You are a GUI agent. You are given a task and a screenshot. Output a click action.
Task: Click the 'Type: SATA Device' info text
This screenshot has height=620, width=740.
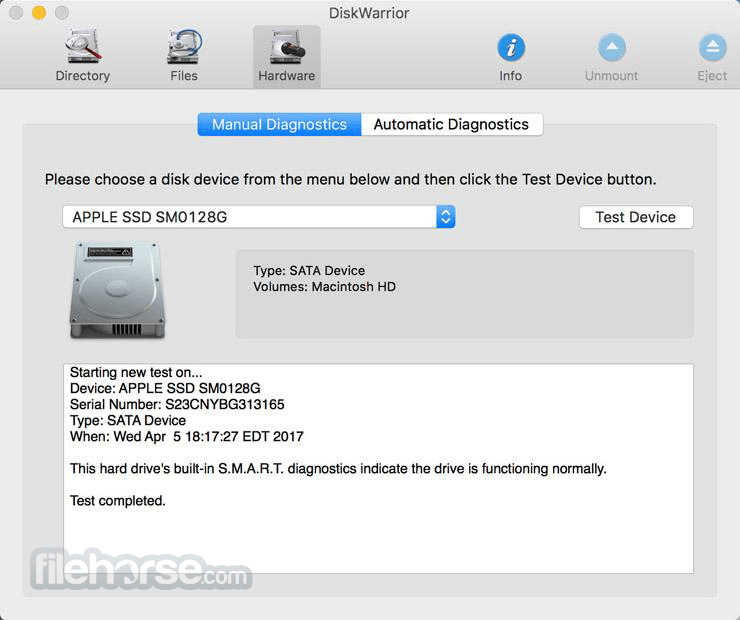309,271
